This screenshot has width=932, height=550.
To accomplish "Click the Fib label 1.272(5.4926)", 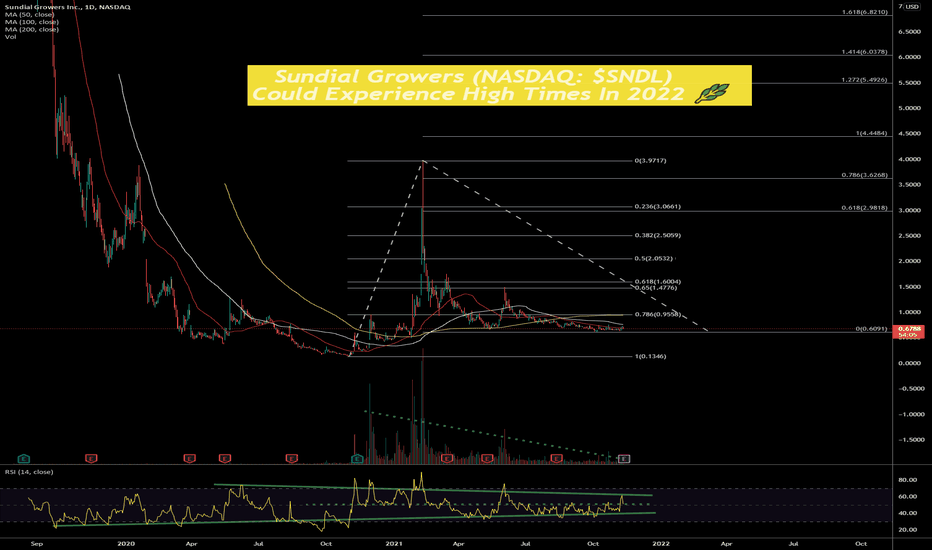I will [864, 80].
